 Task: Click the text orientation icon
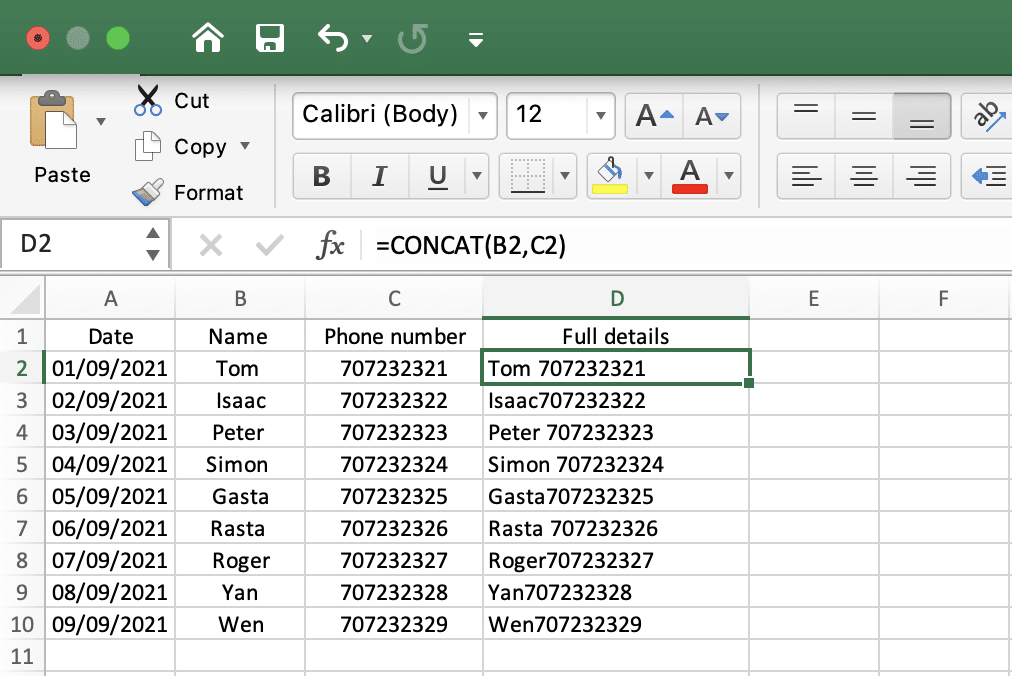[x=989, y=116]
